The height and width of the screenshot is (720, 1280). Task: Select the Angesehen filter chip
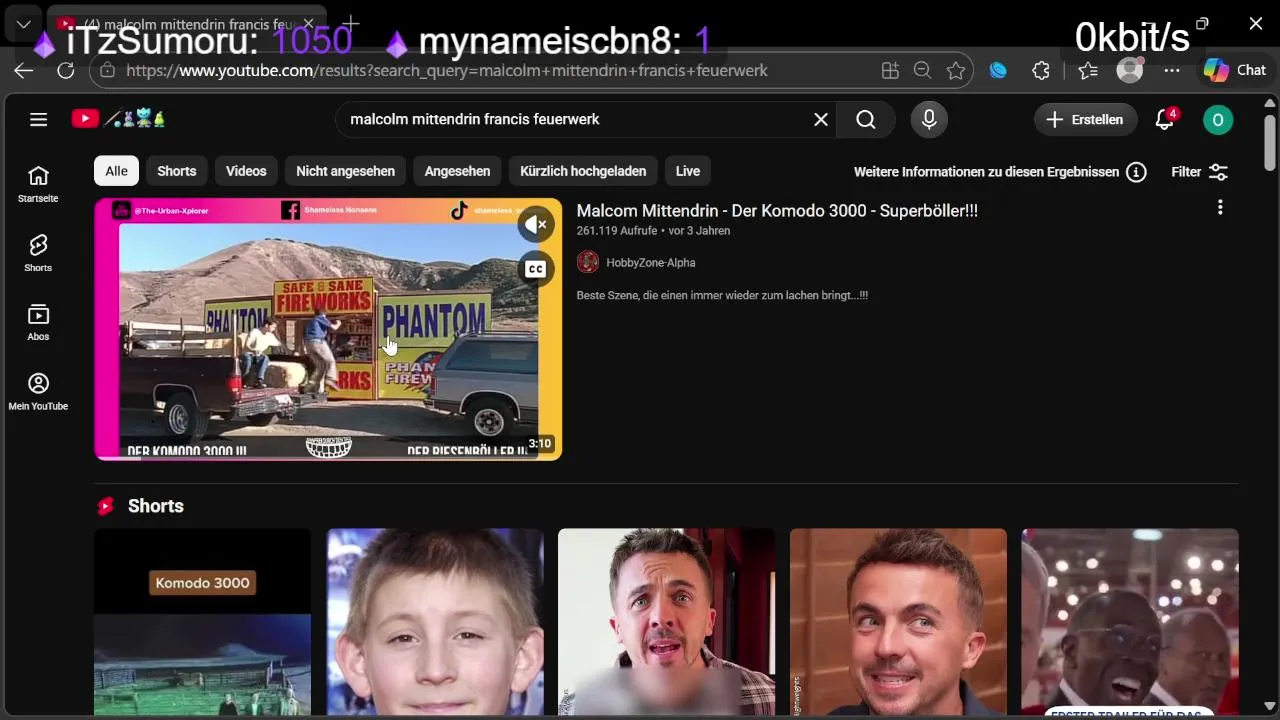(457, 171)
